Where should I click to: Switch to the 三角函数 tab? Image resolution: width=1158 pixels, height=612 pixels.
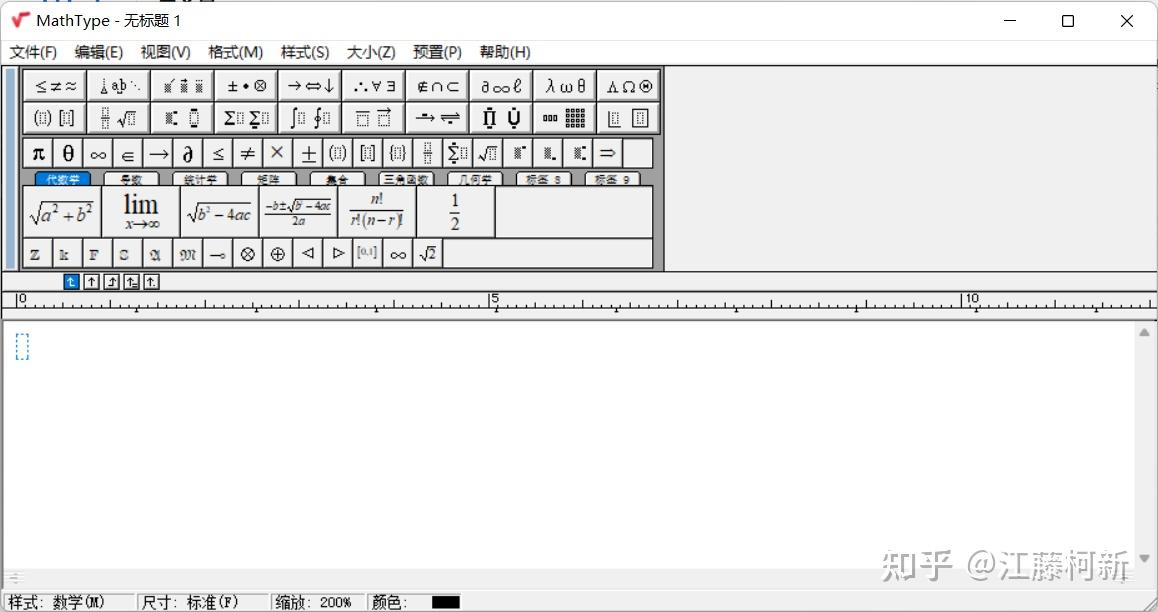pos(406,179)
